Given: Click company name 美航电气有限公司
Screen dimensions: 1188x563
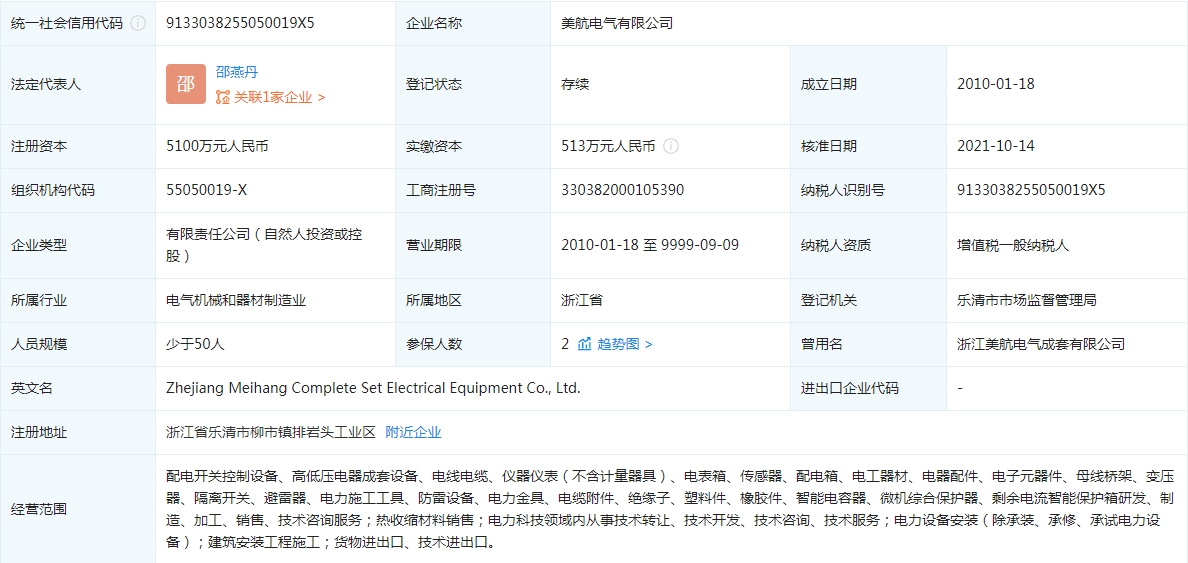Looking at the screenshot, I should (617, 23).
